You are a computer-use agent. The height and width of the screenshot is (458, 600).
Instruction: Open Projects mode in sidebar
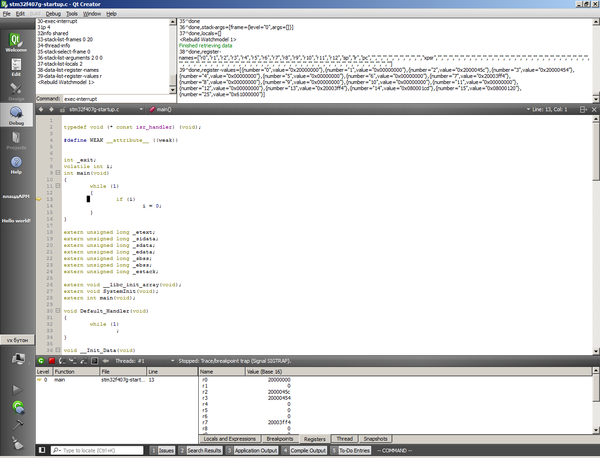16,140
